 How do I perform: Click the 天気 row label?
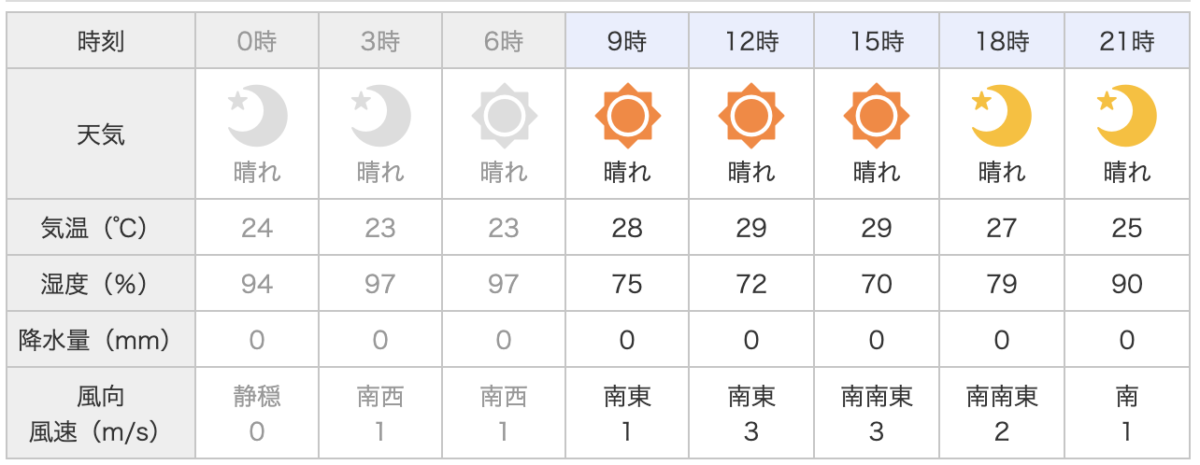(101, 134)
